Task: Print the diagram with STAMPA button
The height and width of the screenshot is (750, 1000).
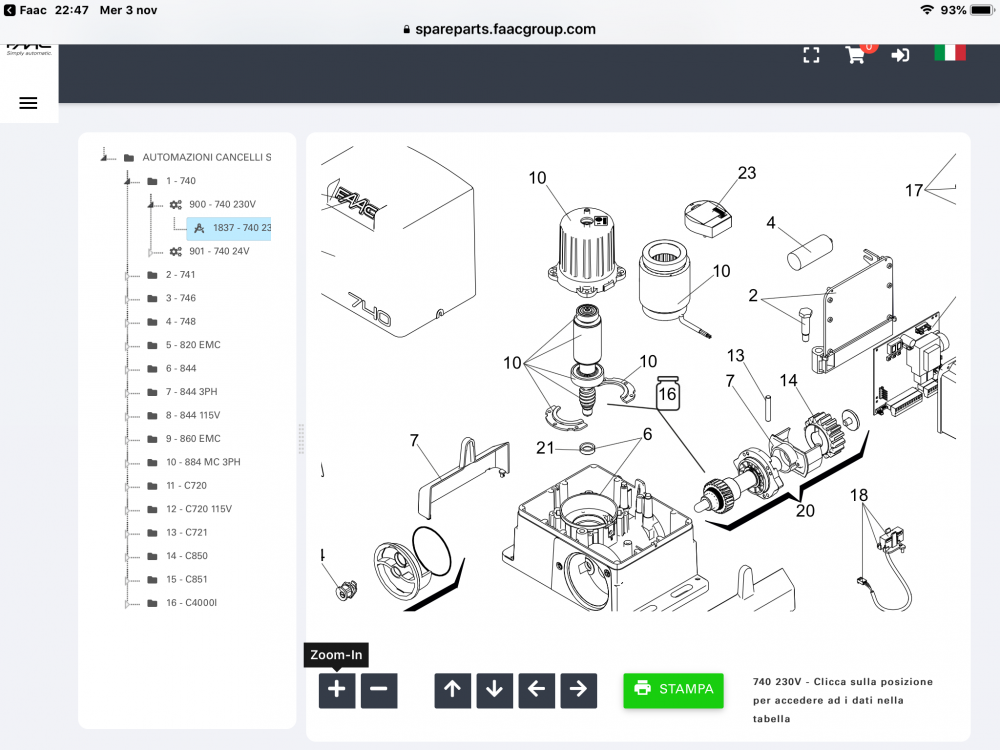Action: coord(673,689)
